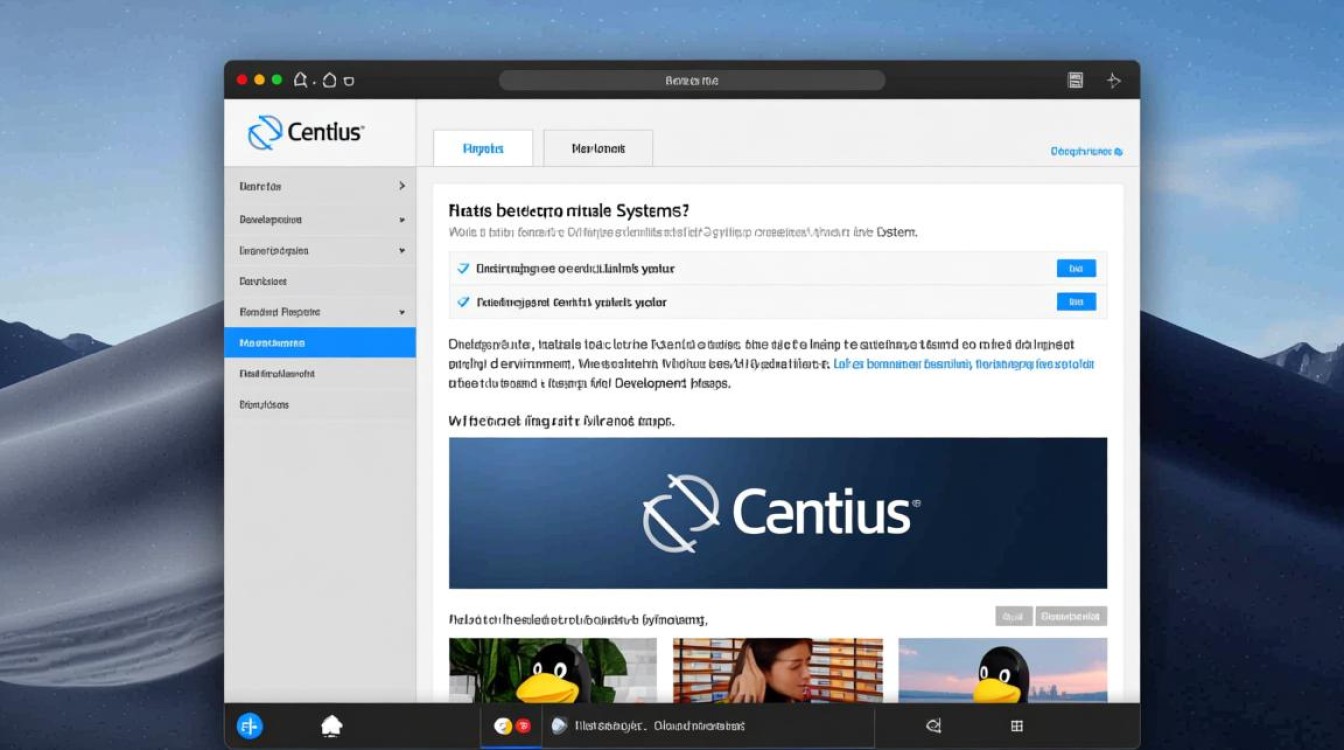Click in the browser address bar field
The width and height of the screenshot is (1344, 750).
coord(692,81)
